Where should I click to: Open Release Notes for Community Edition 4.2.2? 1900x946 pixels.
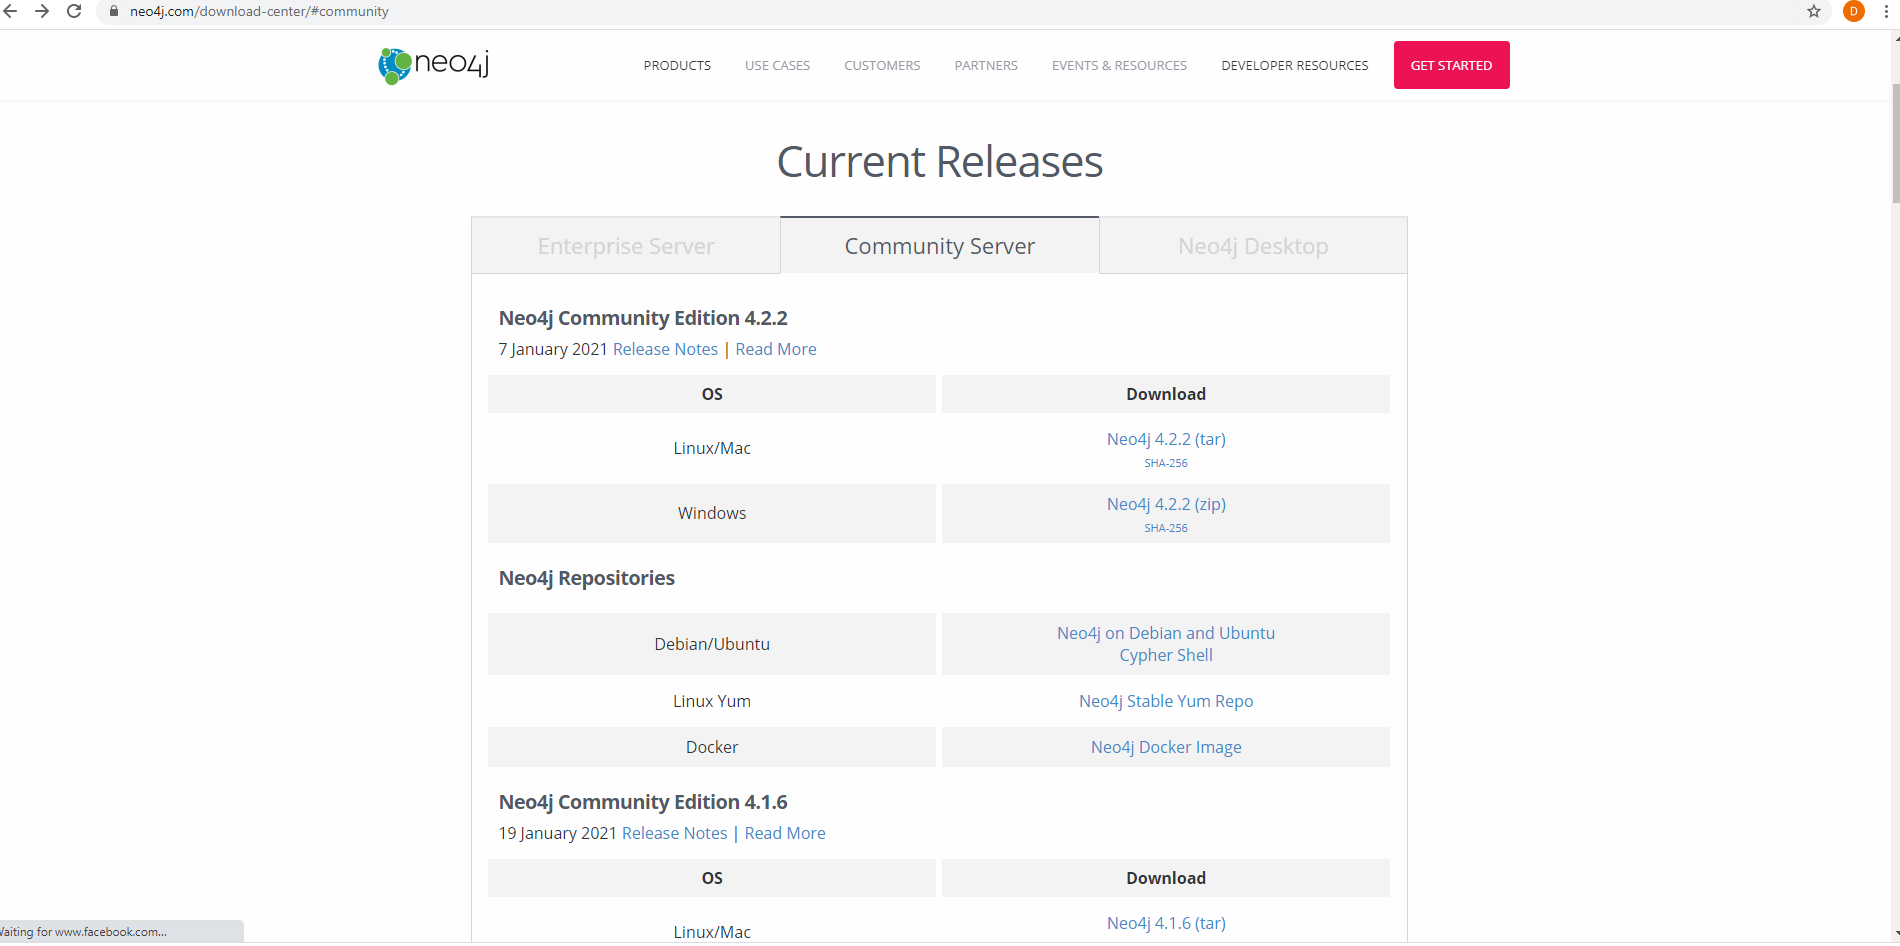pos(665,349)
